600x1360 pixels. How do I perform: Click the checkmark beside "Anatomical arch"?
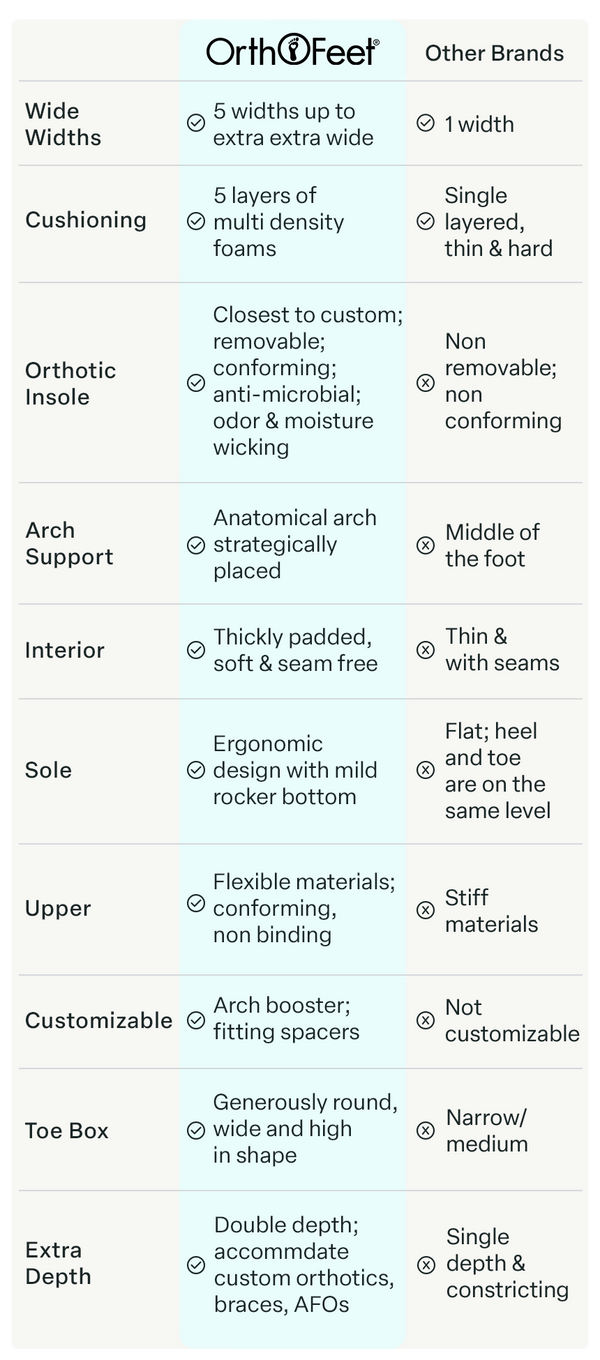(196, 545)
